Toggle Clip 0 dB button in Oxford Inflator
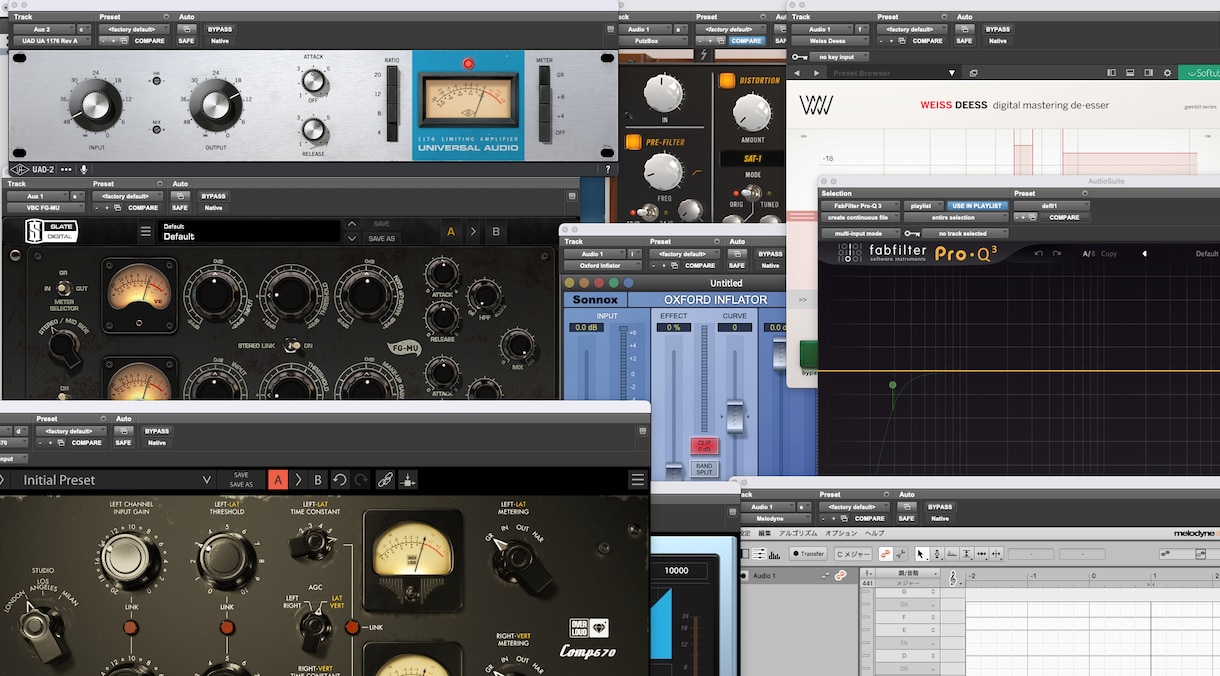The height and width of the screenshot is (676, 1220). 704,446
